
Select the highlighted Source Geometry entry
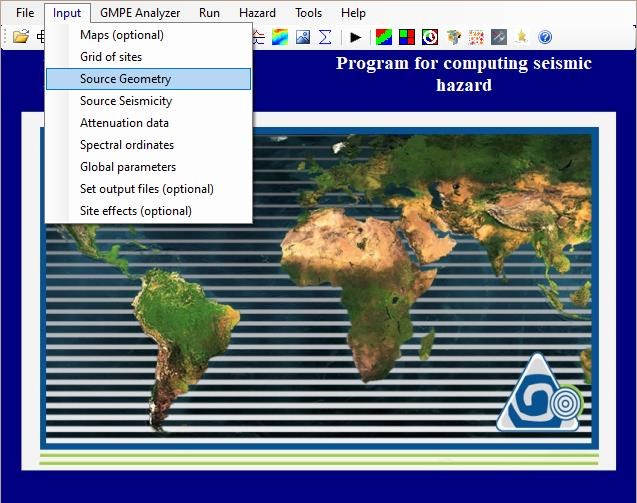pos(149,79)
